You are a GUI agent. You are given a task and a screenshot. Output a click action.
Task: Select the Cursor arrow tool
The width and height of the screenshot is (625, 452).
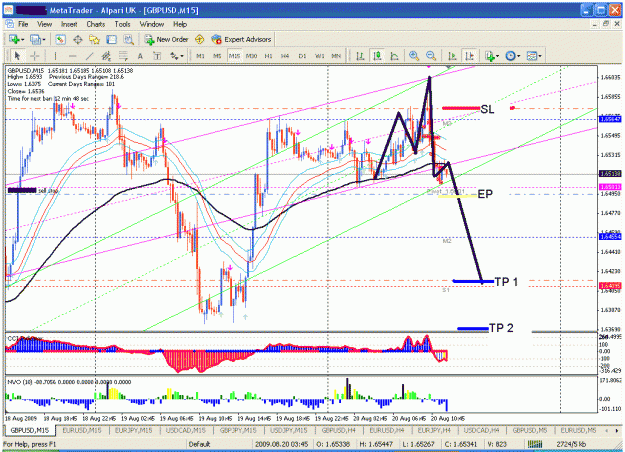coord(17,56)
